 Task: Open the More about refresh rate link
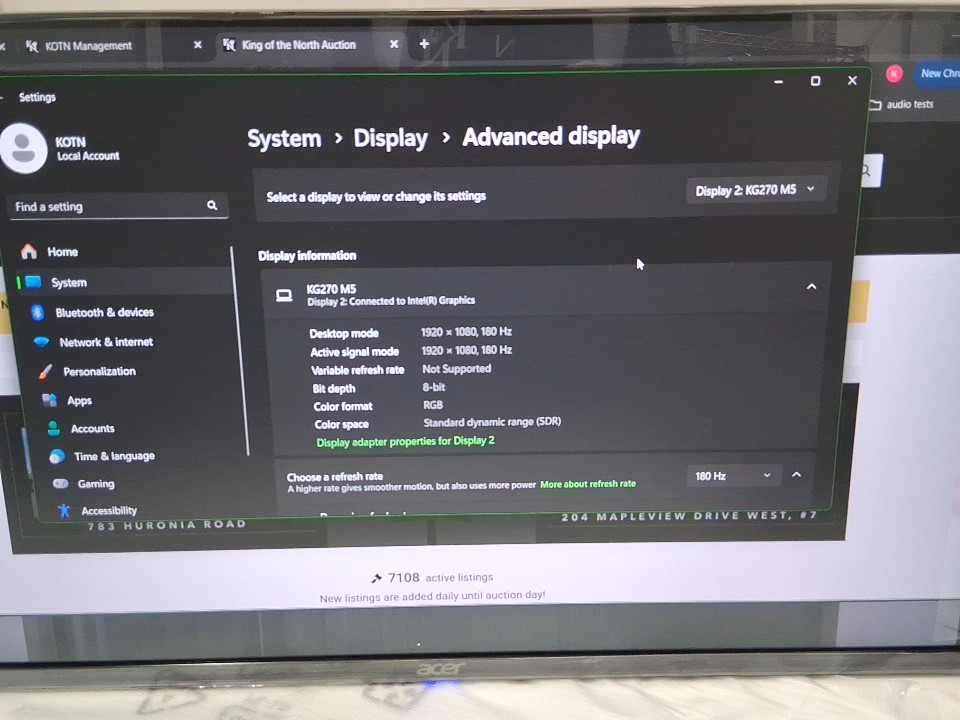click(587, 484)
